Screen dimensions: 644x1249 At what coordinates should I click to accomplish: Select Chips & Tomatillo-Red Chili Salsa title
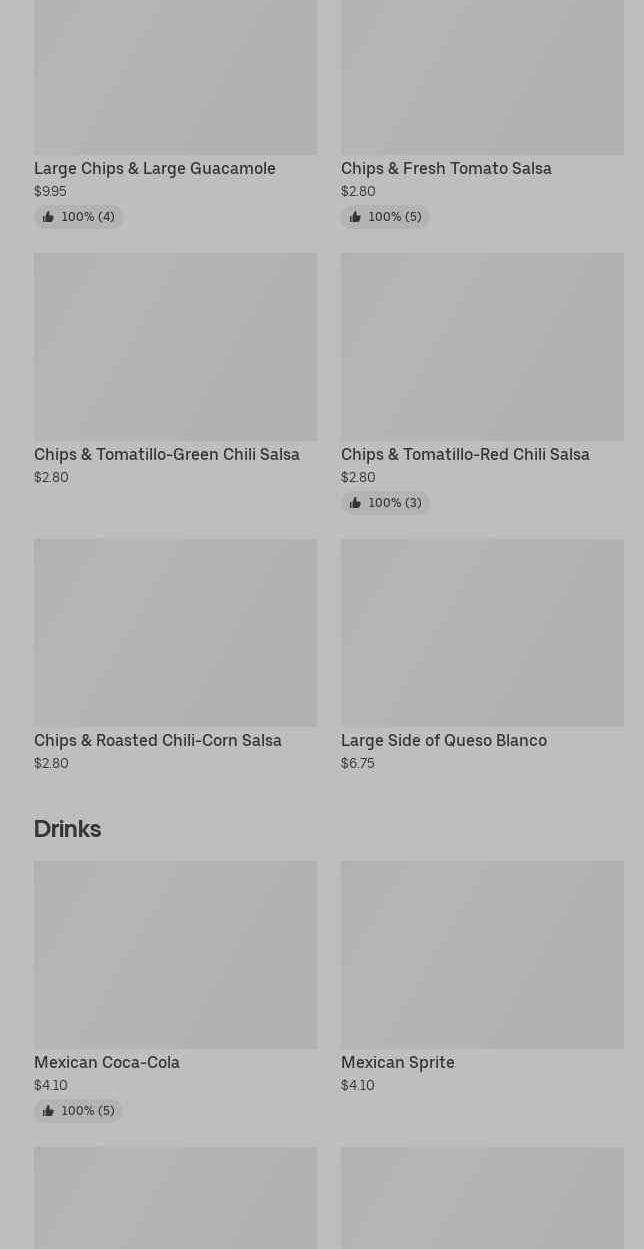465,454
